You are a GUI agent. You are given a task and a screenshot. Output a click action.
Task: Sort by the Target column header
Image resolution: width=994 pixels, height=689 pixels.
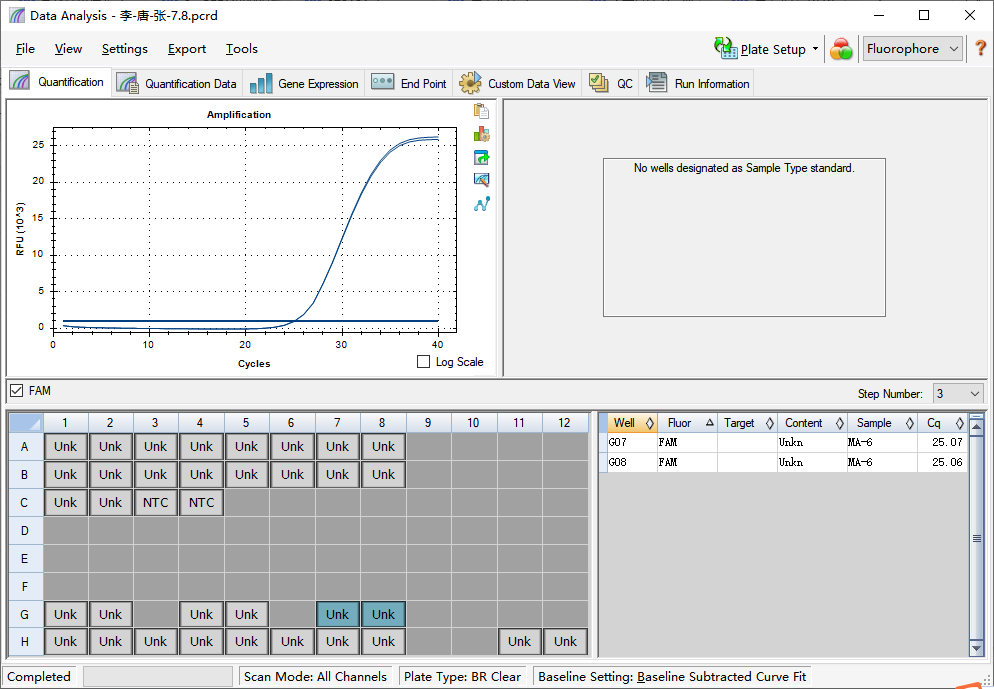click(747, 423)
